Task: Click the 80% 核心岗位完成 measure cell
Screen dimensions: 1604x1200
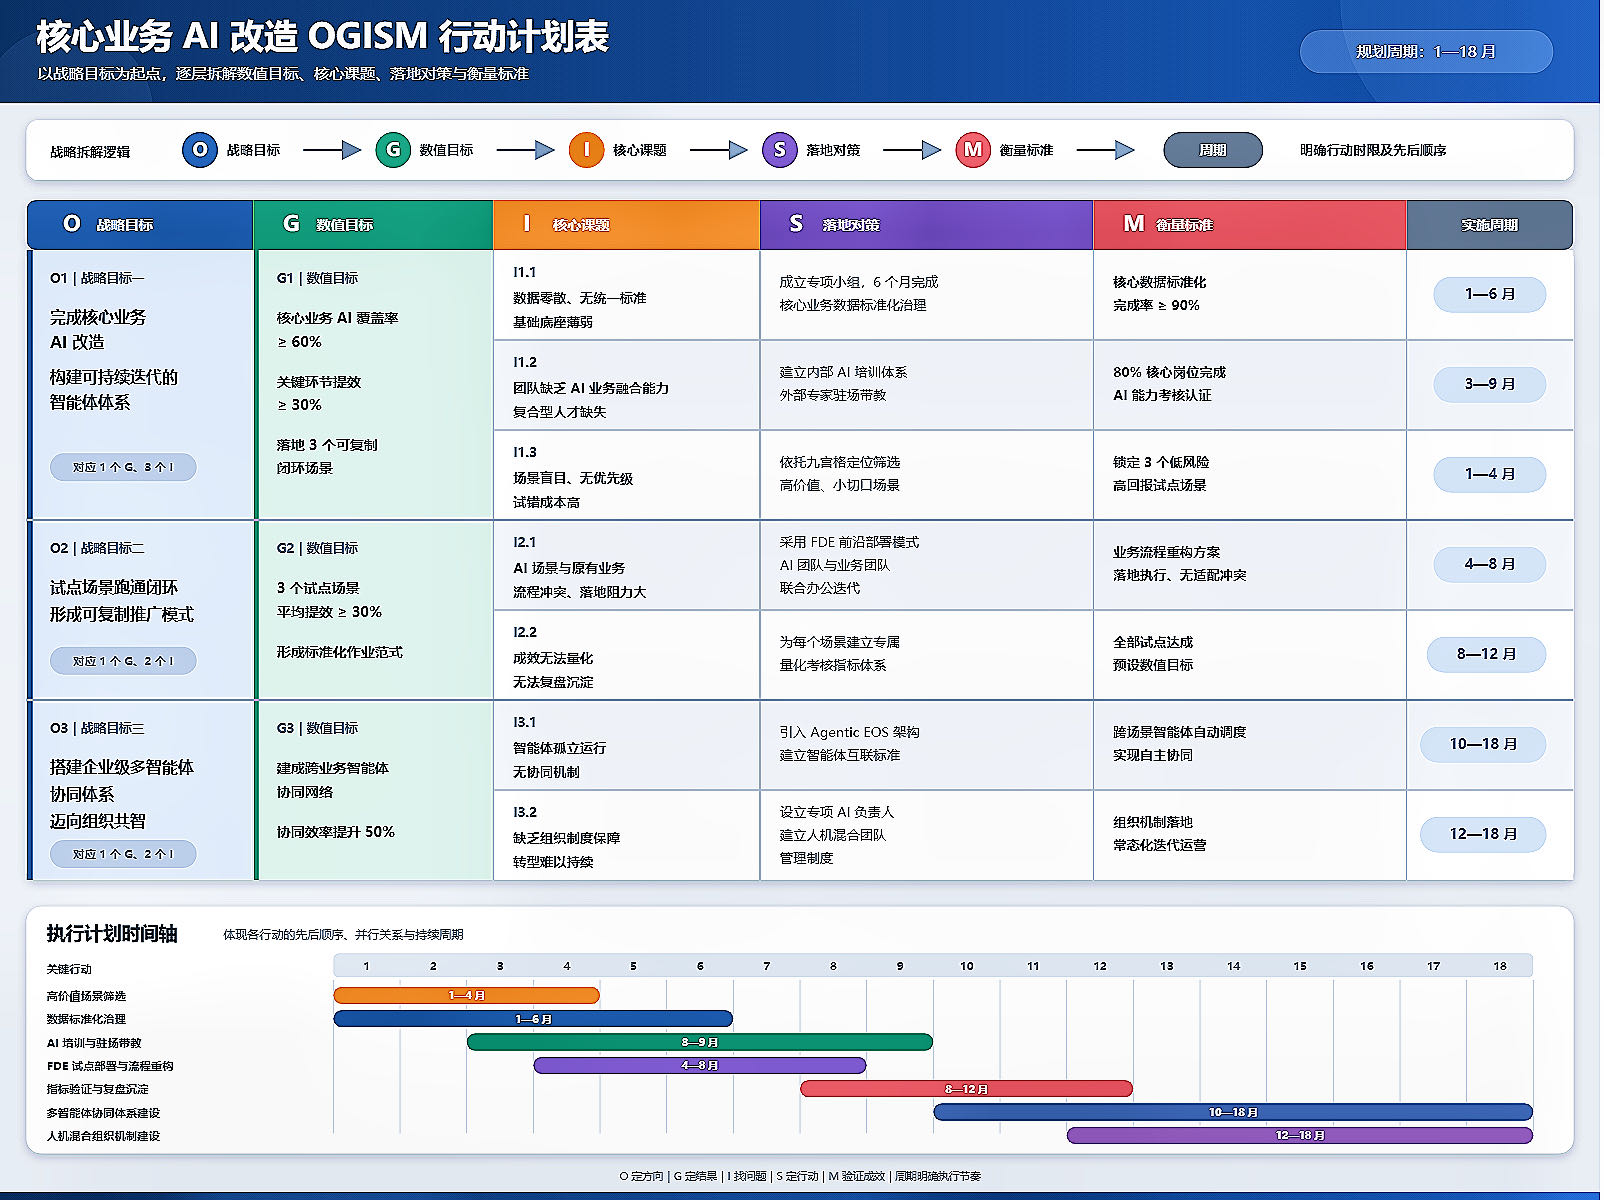Action: pyautogui.click(x=1250, y=384)
